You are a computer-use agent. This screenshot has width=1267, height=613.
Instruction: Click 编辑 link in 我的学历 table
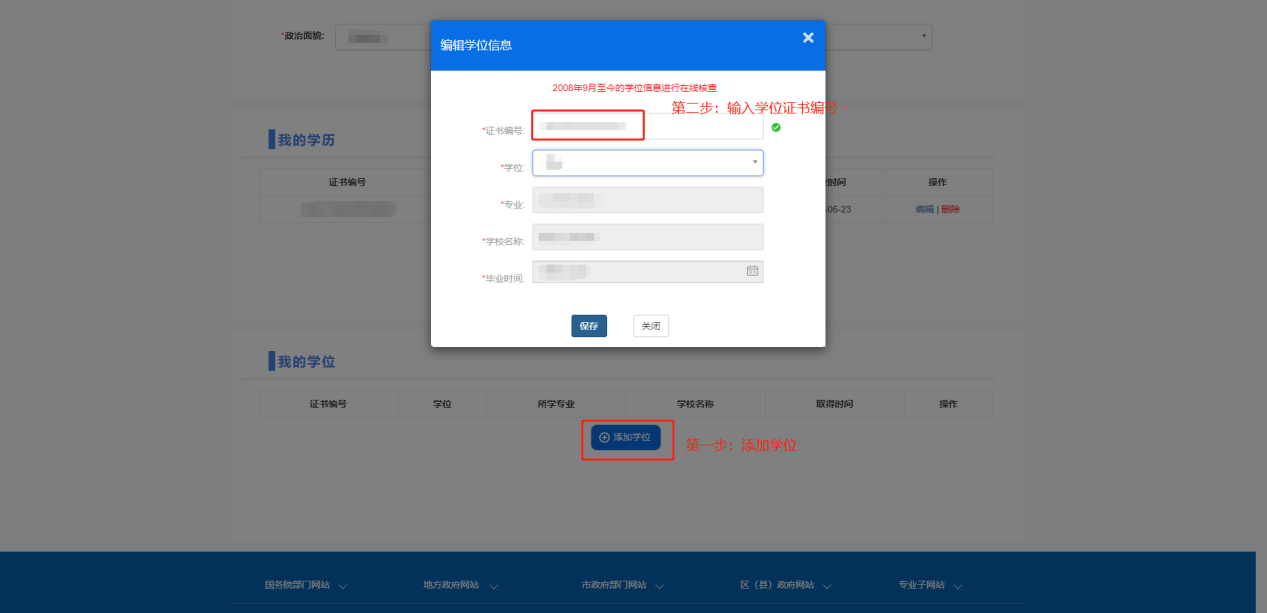[924, 209]
